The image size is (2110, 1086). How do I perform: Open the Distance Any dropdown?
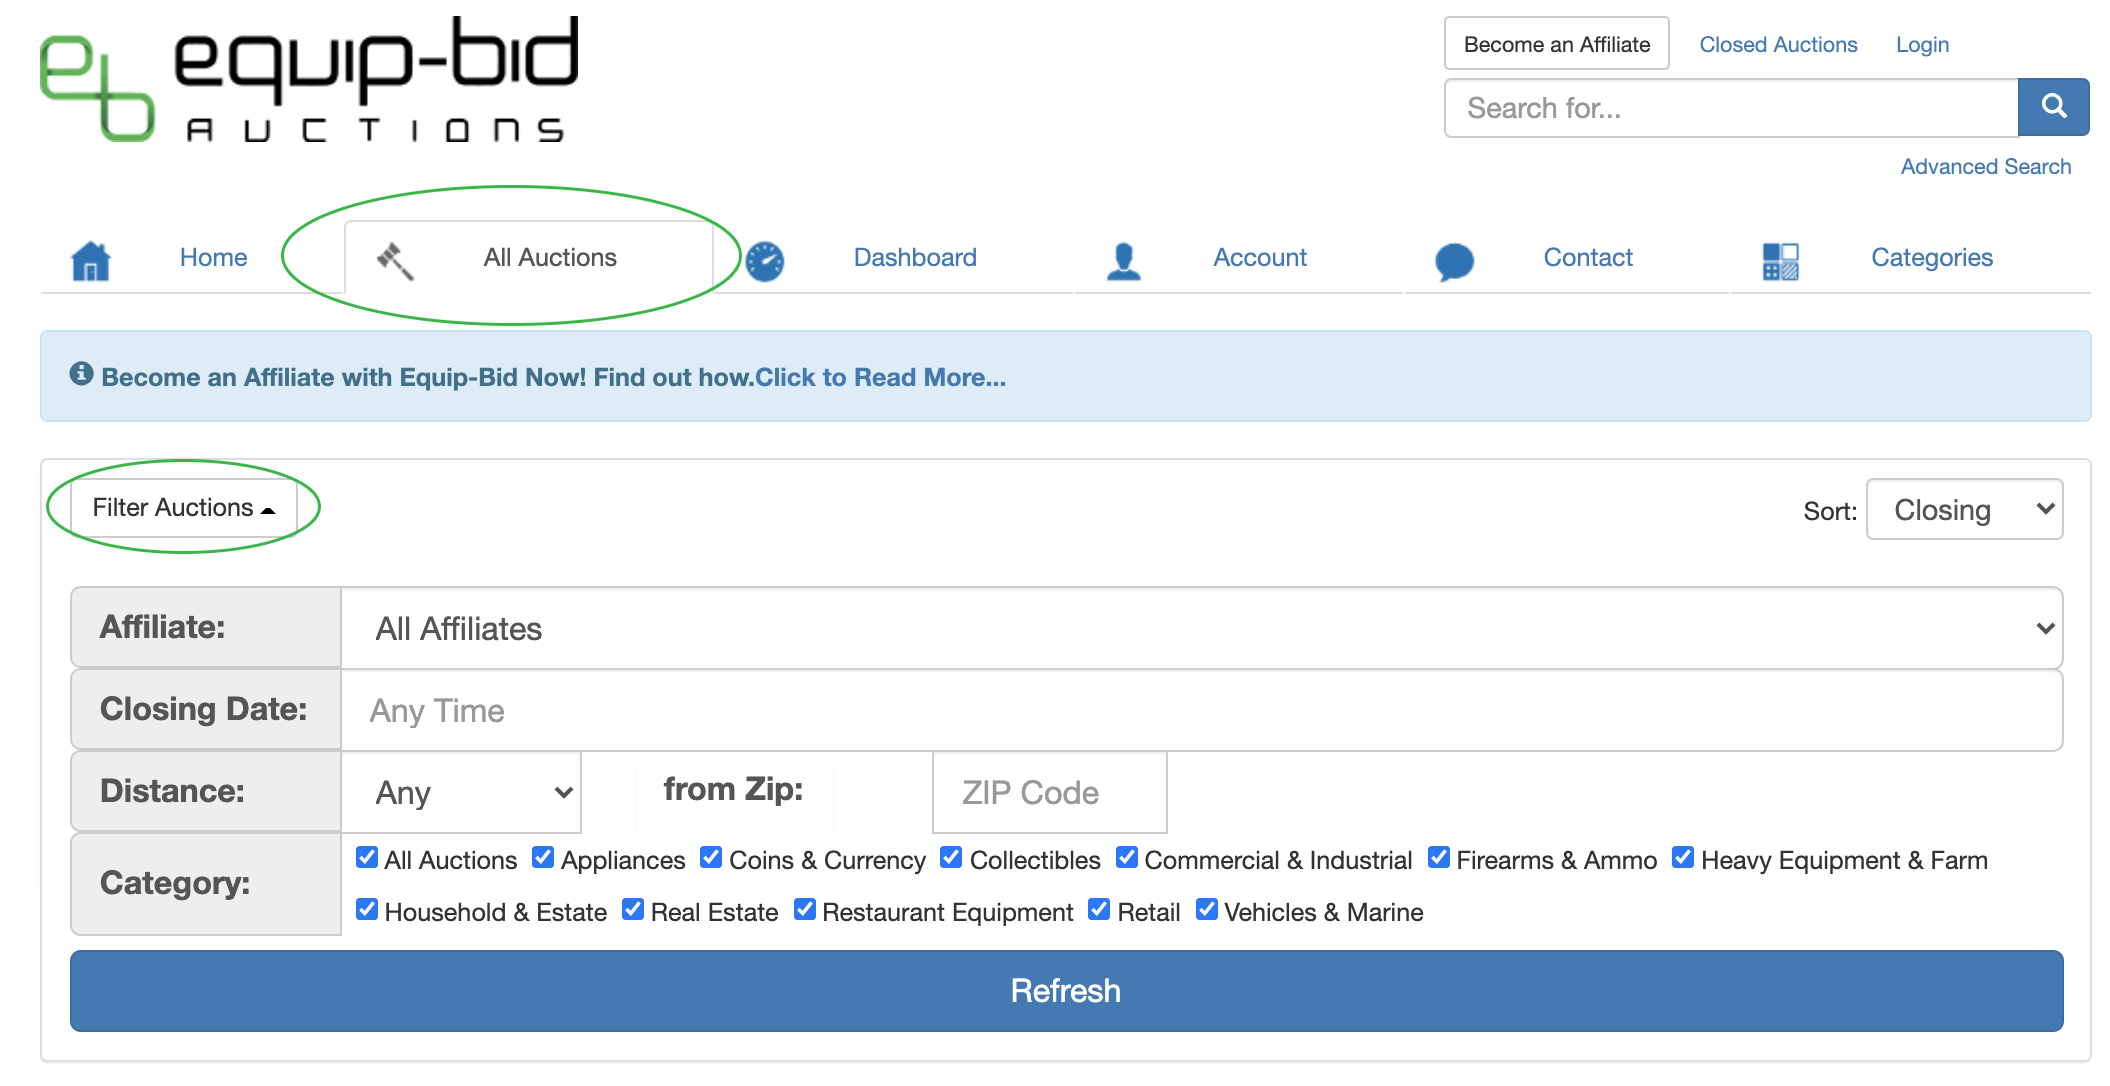click(x=461, y=792)
